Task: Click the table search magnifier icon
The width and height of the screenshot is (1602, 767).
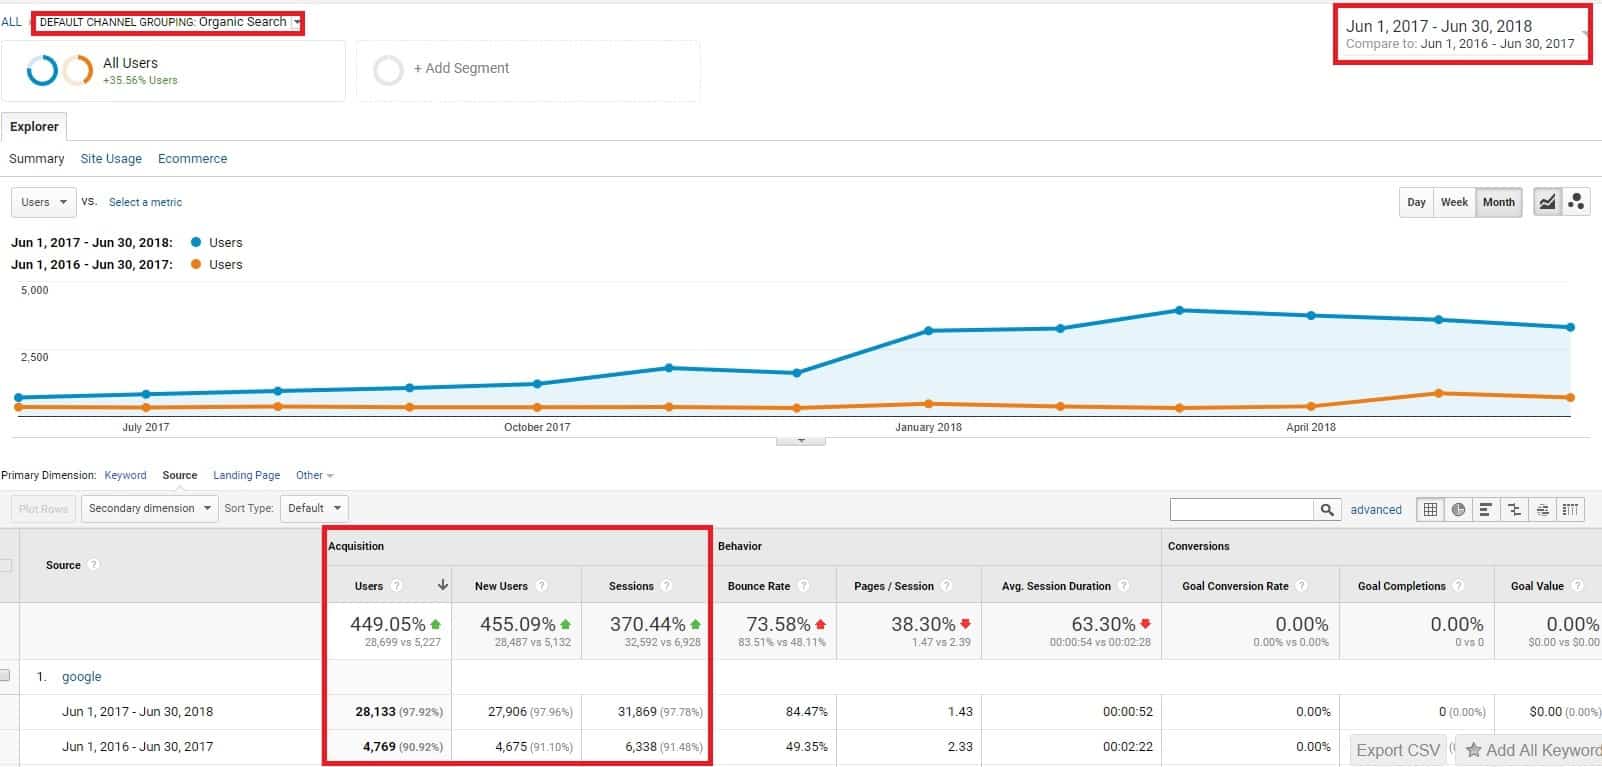Action: click(1327, 509)
